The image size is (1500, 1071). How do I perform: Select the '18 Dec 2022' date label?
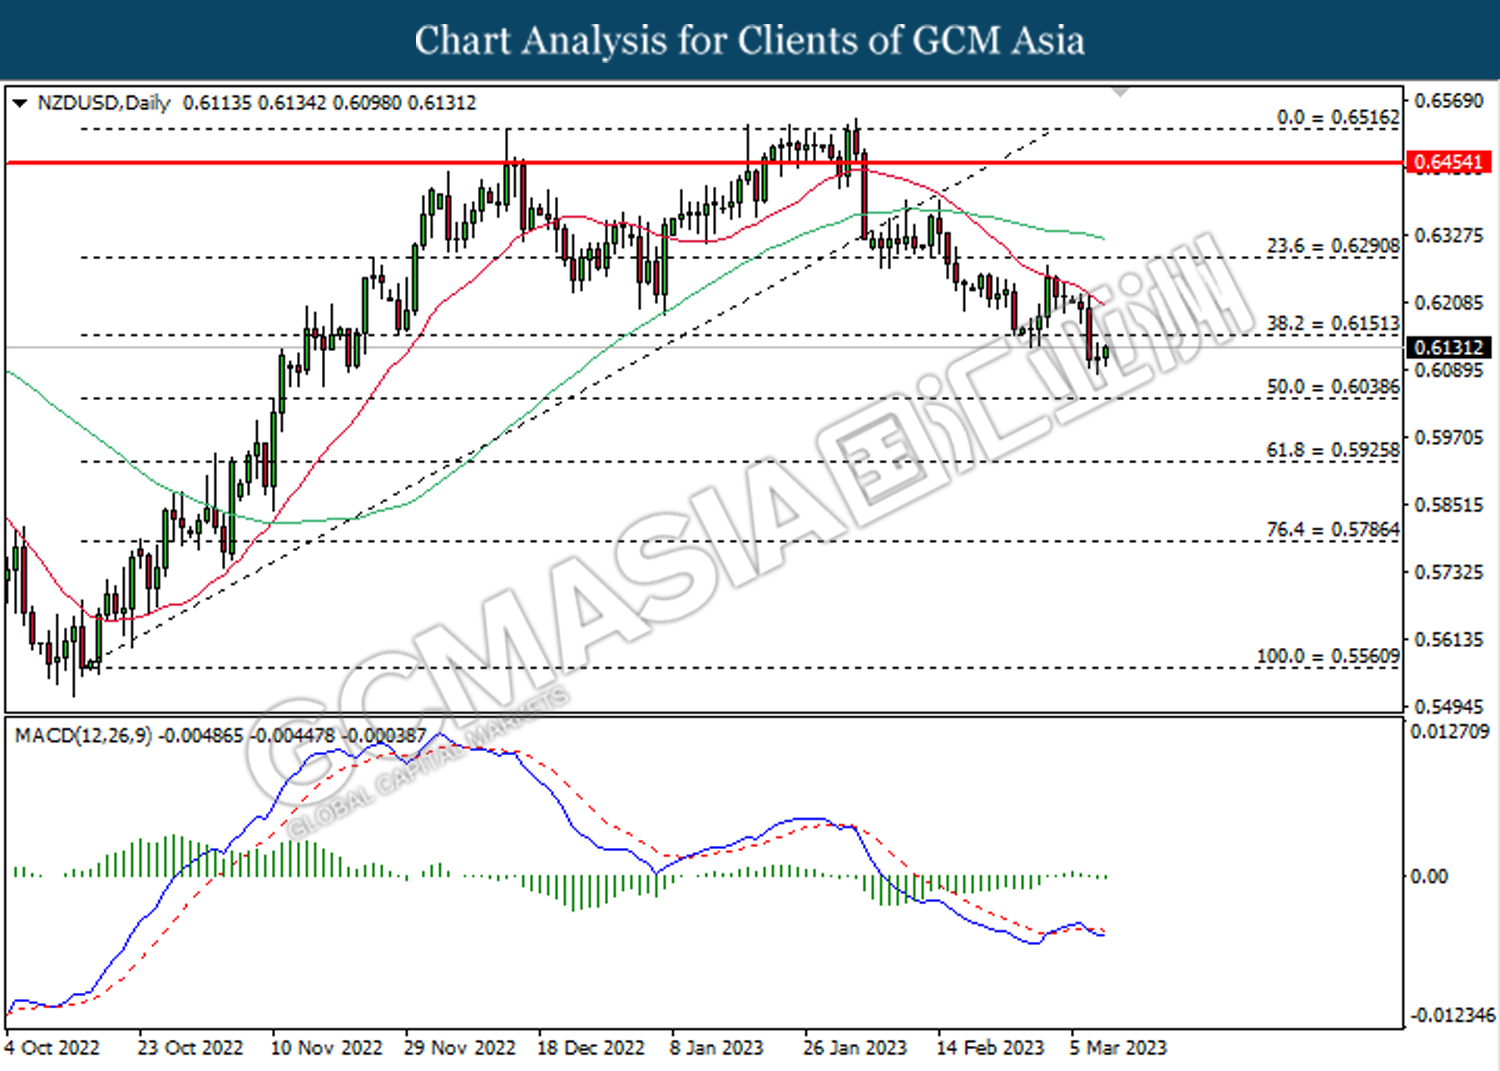click(591, 1047)
